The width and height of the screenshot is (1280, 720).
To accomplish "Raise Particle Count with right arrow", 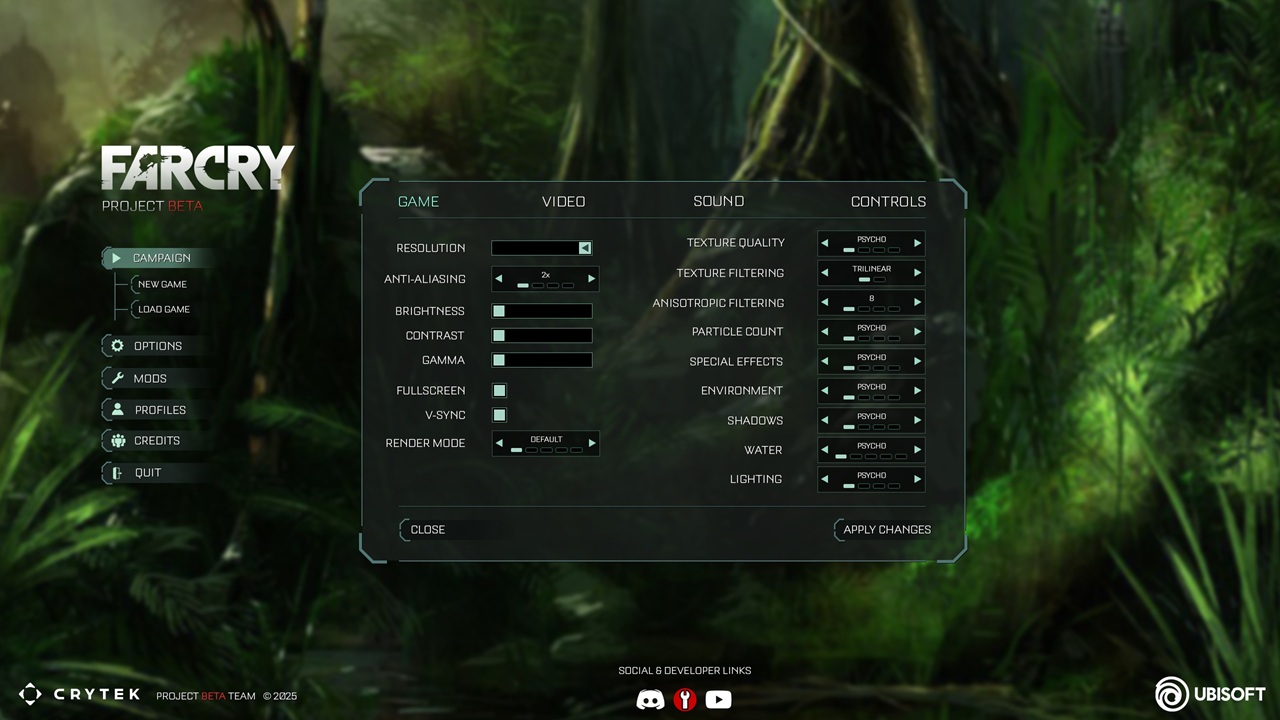I will [x=917, y=332].
